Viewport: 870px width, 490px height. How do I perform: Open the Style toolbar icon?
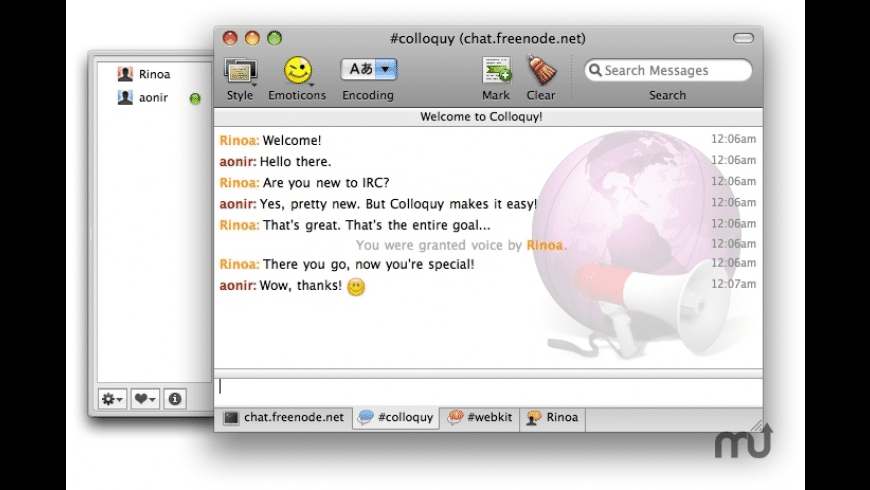tap(240, 71)
